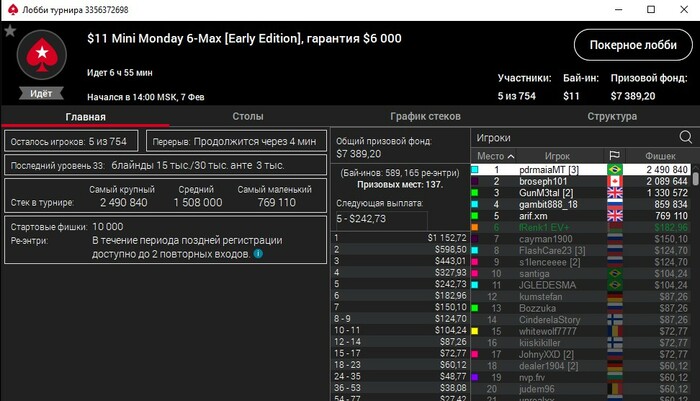
Task: Select eliminated player fRenk1 EV+
Action: pos(581,227)
